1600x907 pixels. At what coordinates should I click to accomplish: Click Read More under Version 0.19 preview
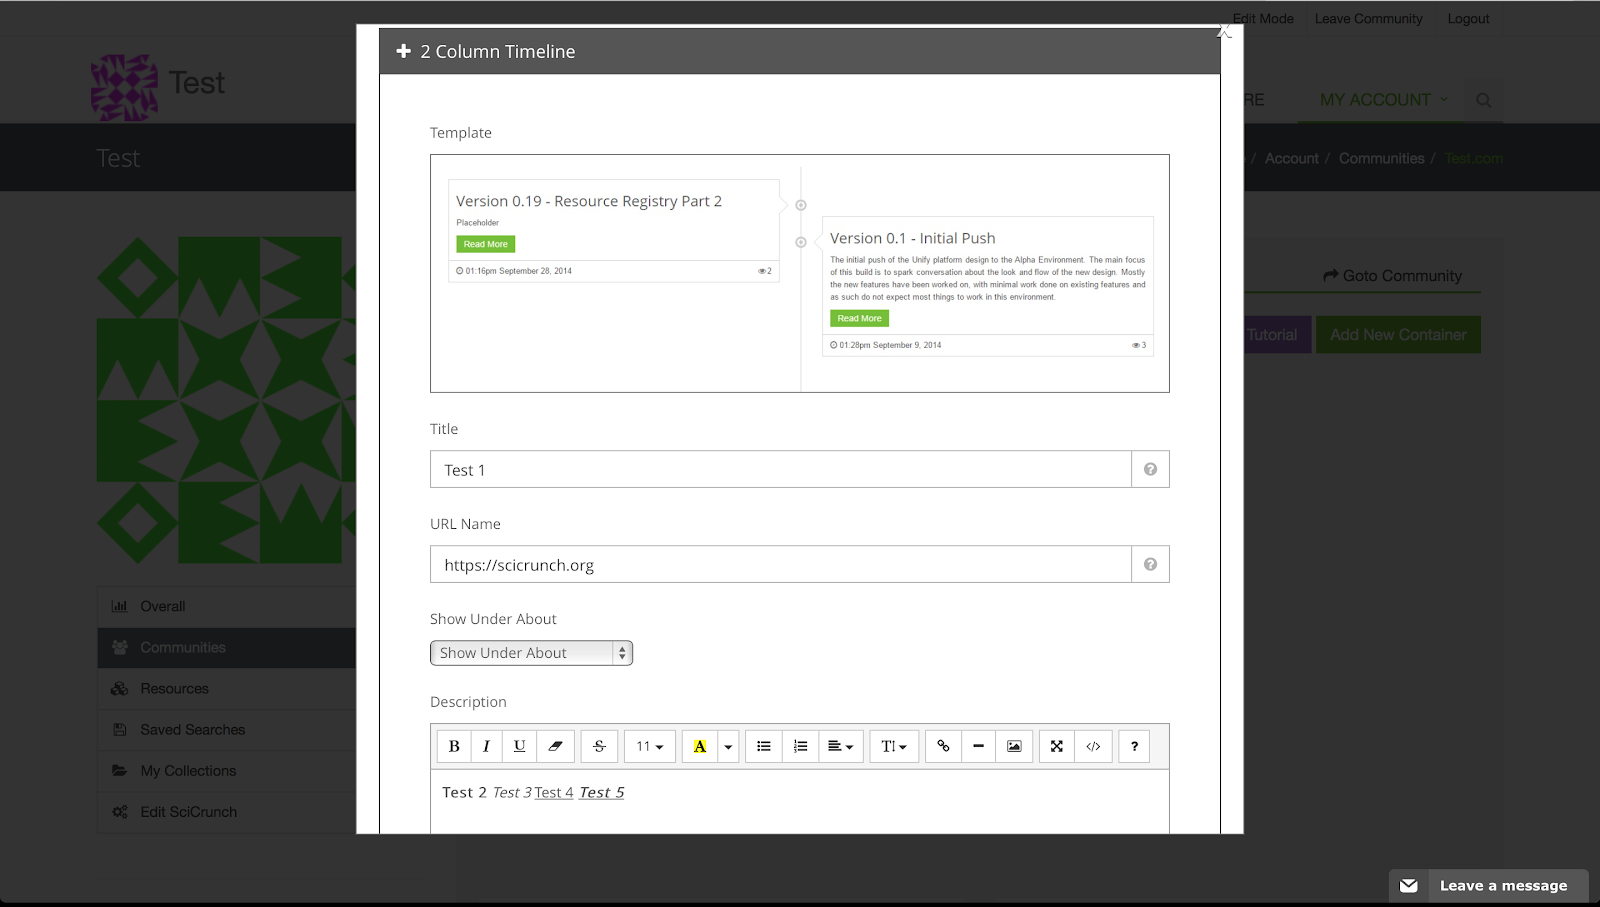(x=486, y=244)
